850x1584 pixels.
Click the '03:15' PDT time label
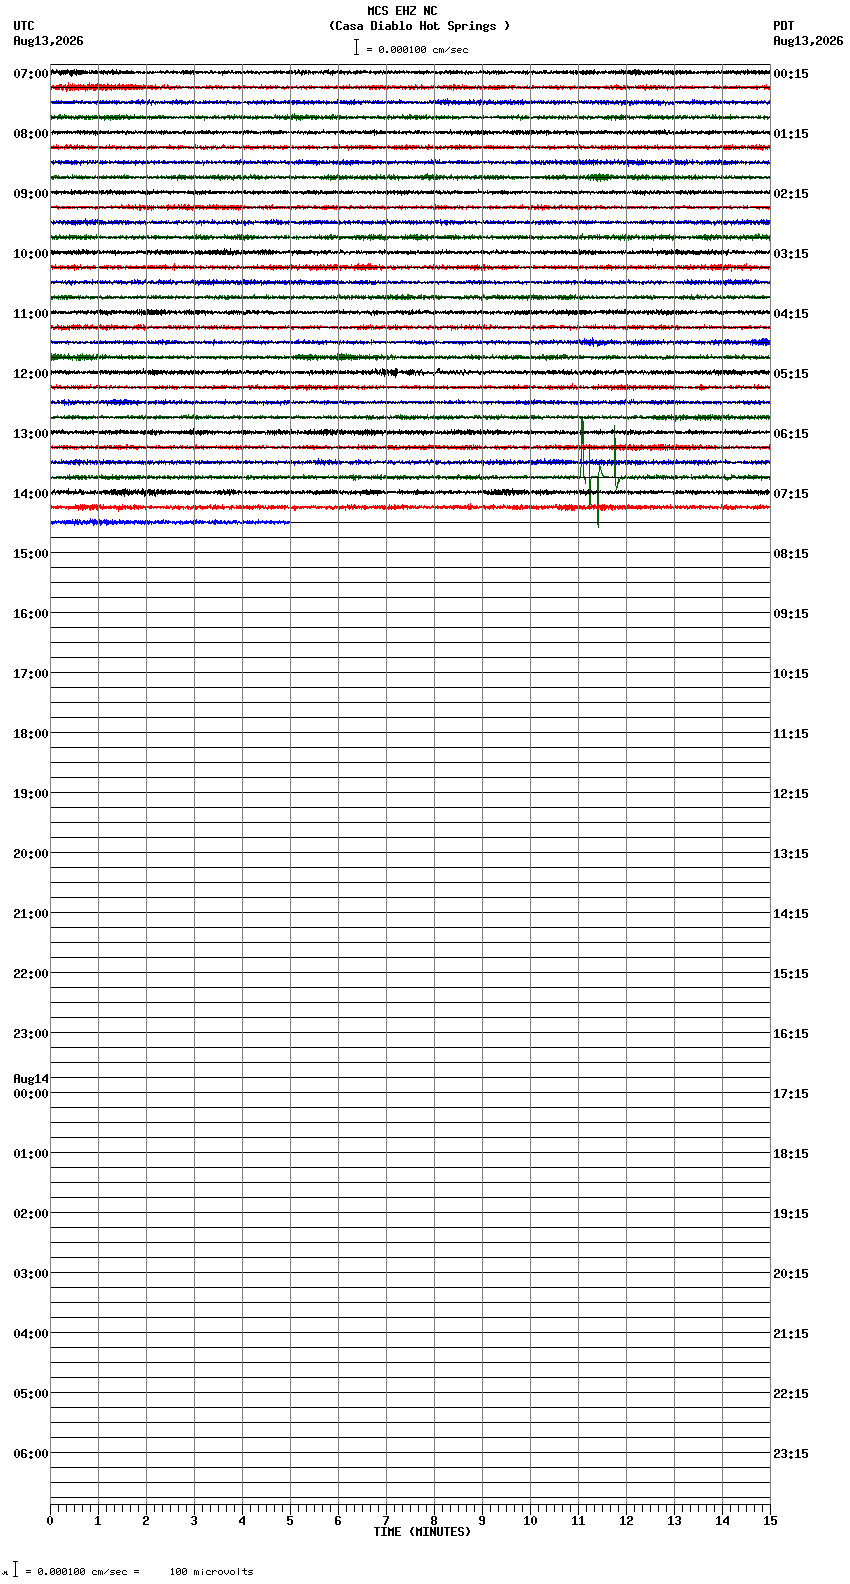point(791,254)
